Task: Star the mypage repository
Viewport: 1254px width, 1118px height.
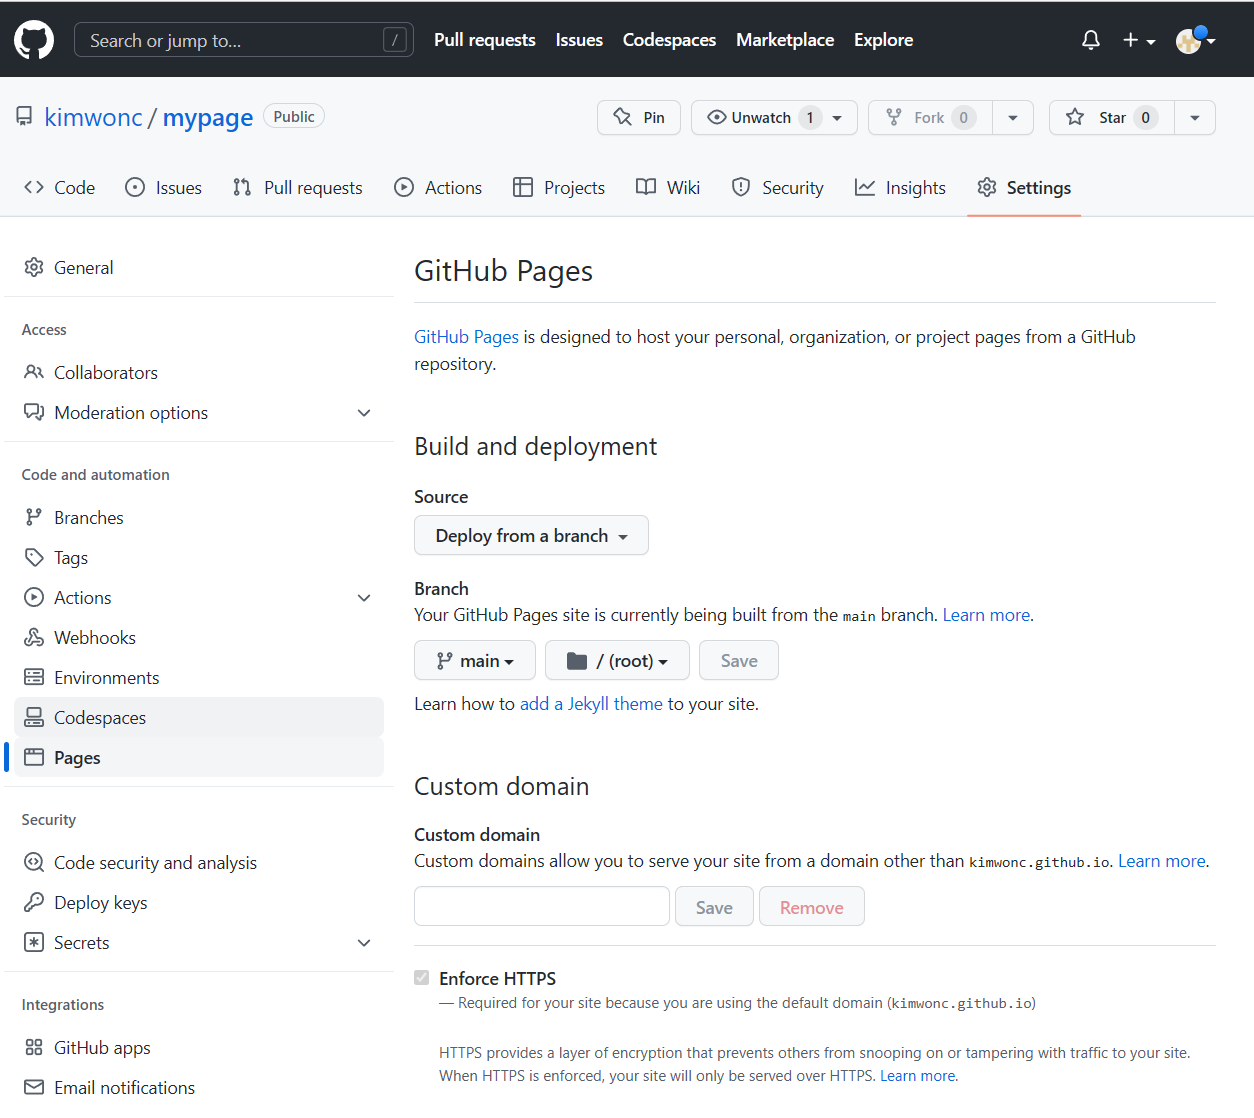Action: (x=1111, y=117)
